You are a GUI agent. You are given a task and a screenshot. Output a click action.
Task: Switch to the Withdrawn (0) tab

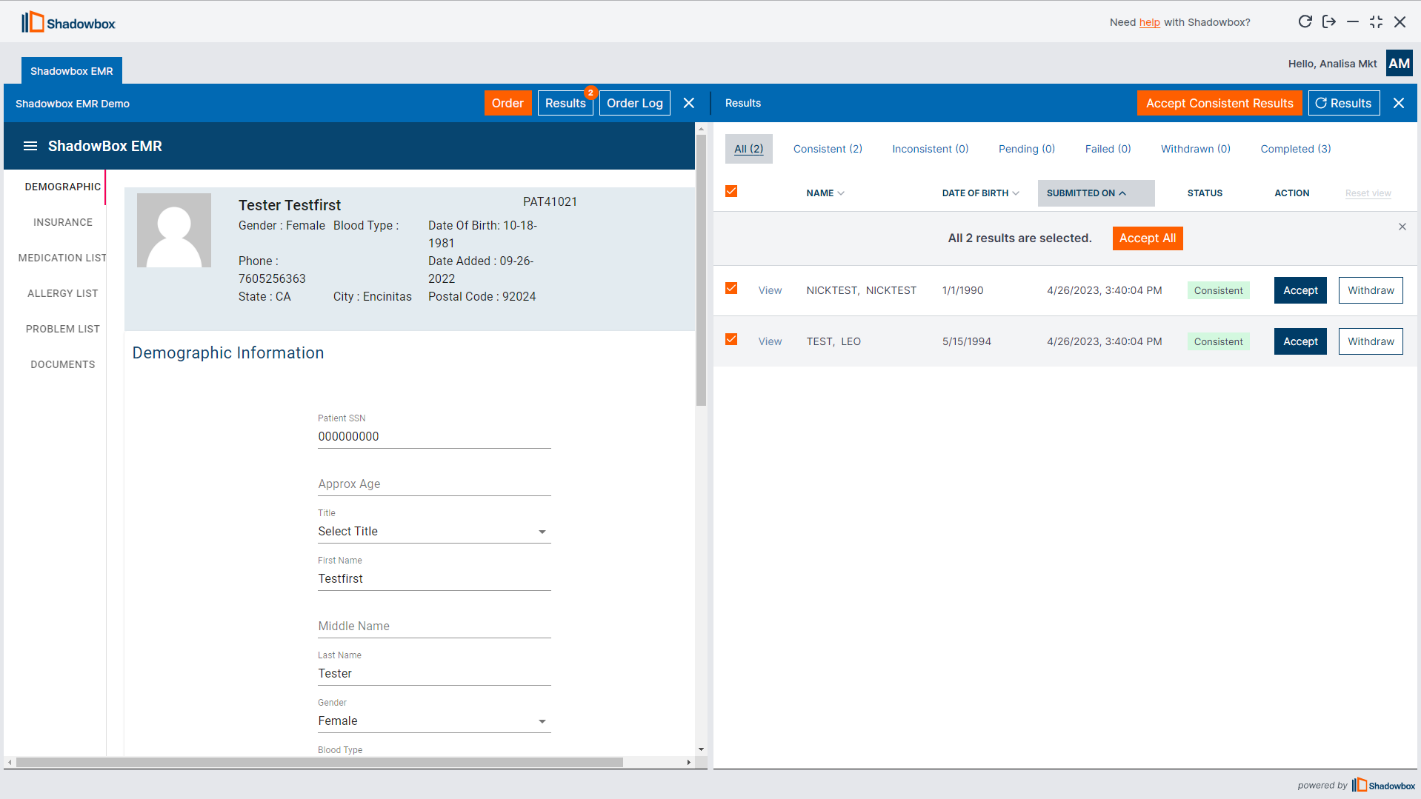click(1196, 149)
